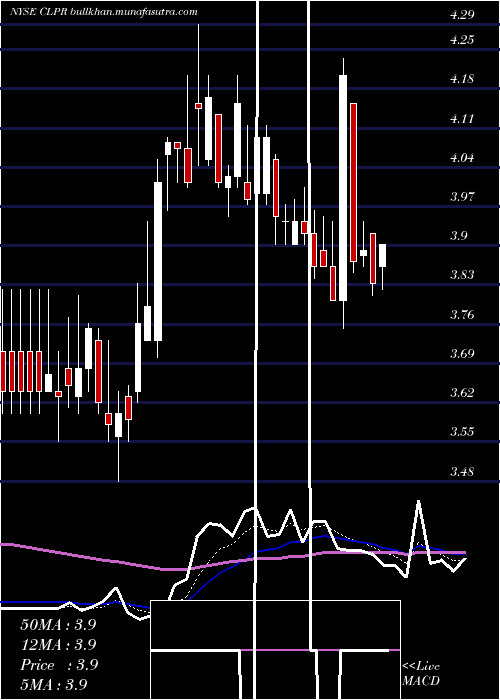The width and height of the screenshot is (500, 700).
Task: Click the 3.62 price axis label
Action: pyautogui.click(x=462, y=393)
